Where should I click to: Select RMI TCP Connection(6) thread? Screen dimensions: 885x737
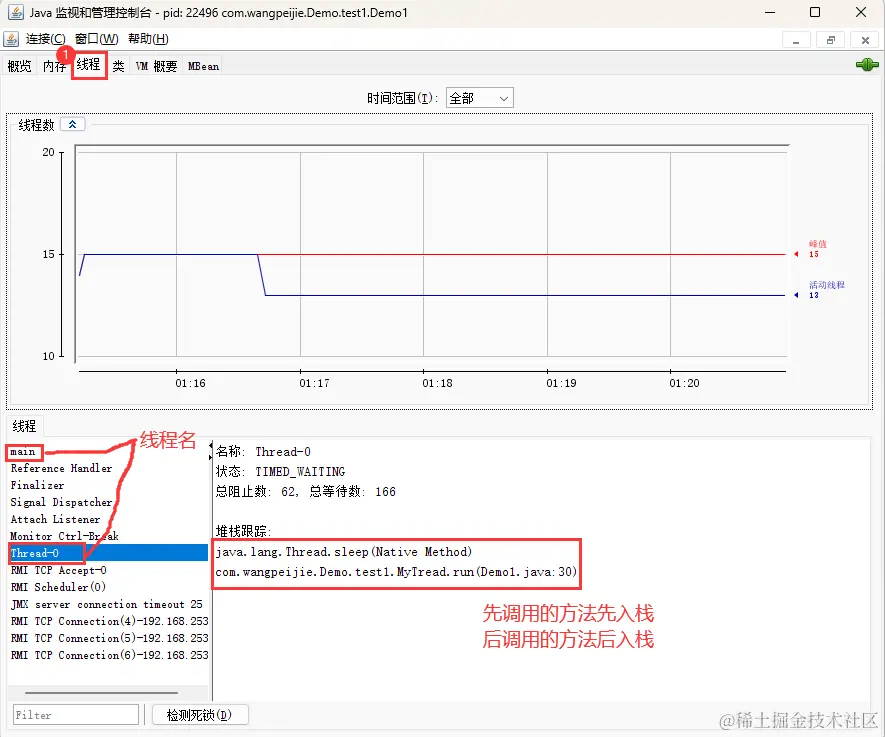tap(108, 655)
